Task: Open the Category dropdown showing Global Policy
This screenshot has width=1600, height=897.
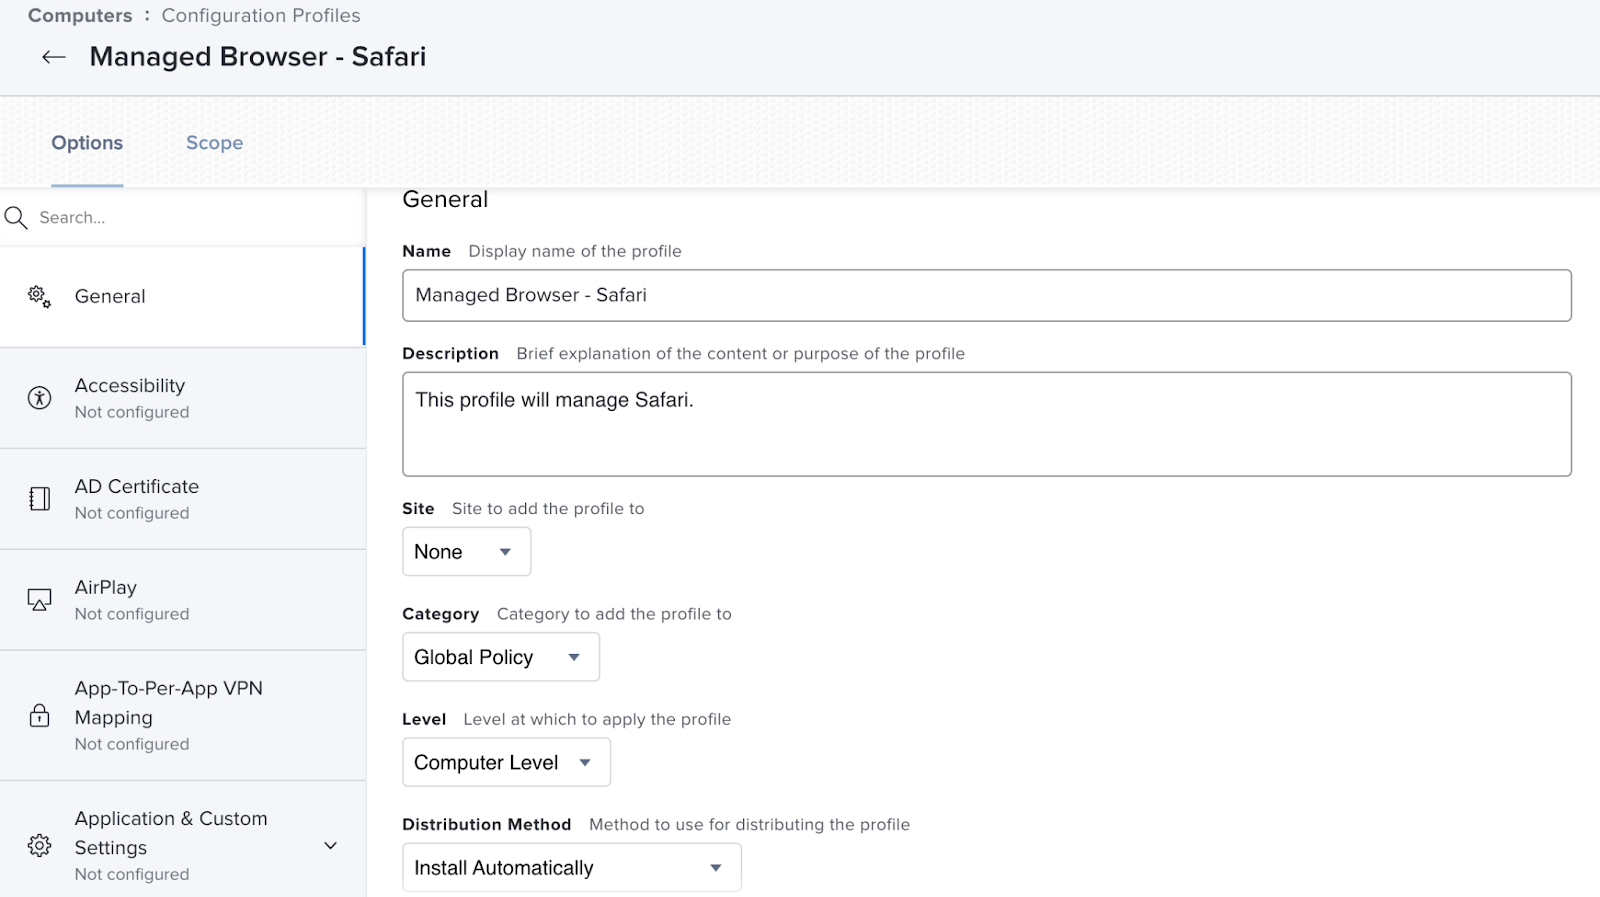Action: coord(500,657)
